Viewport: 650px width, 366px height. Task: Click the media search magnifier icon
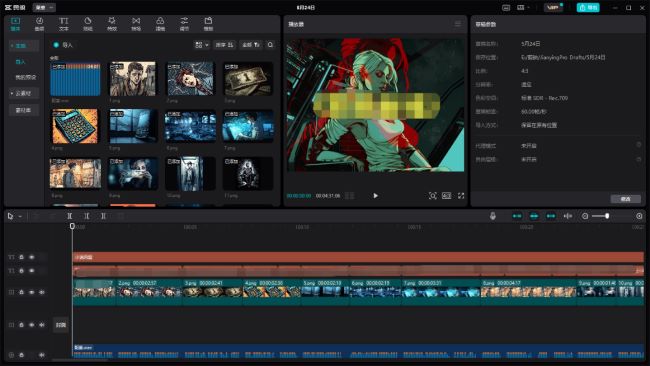click(x=270, y=45)
